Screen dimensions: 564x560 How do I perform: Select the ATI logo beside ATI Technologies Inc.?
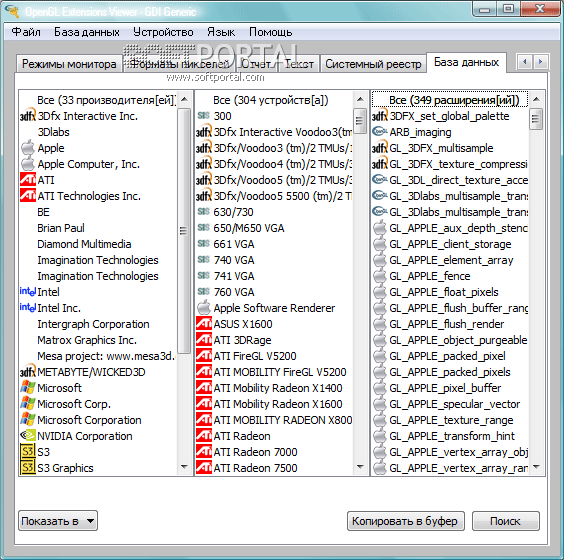click(x=28, y=196)
